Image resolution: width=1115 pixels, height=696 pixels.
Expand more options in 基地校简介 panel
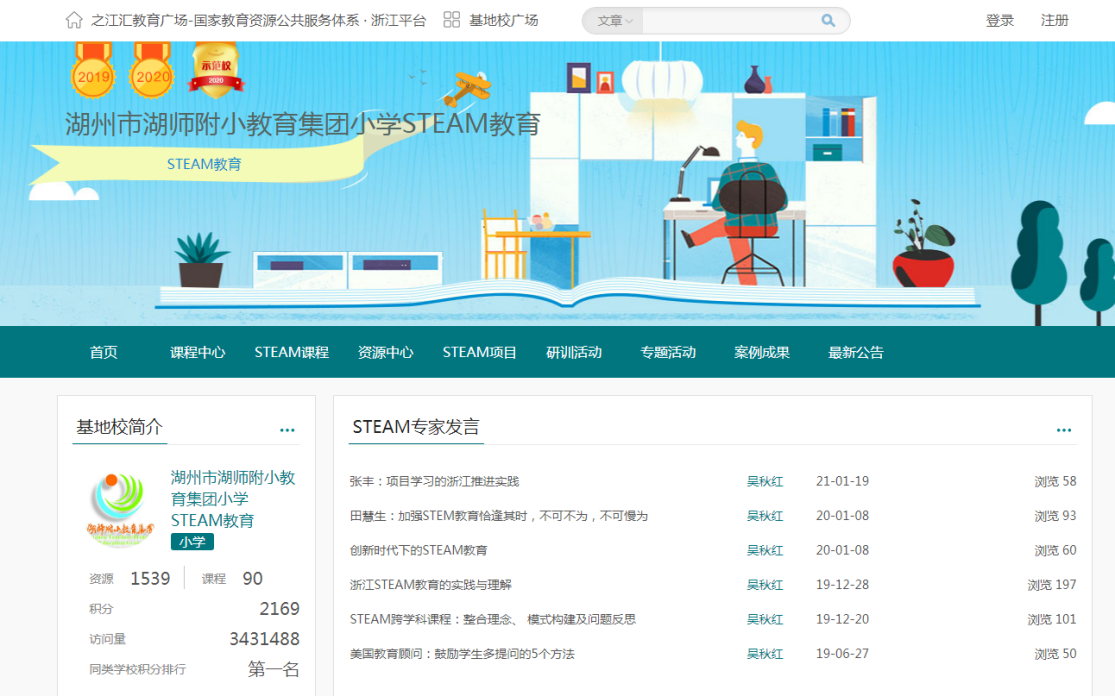(287, 430)
